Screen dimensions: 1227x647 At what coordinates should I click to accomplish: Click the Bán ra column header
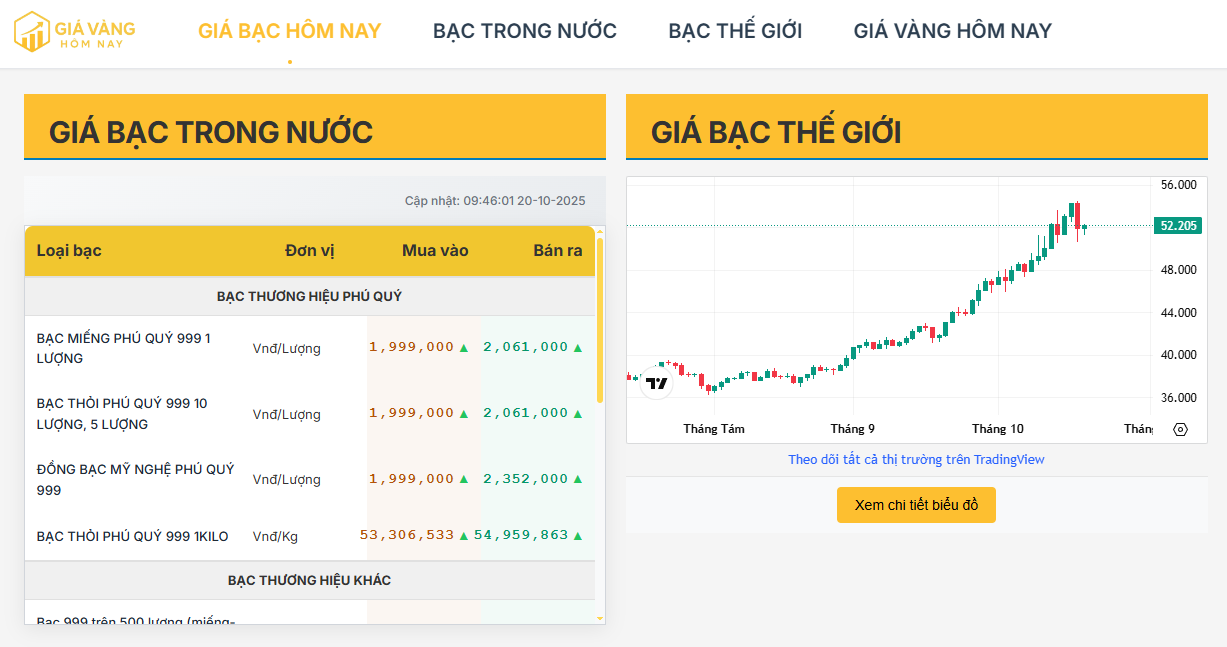click(557, 251)
